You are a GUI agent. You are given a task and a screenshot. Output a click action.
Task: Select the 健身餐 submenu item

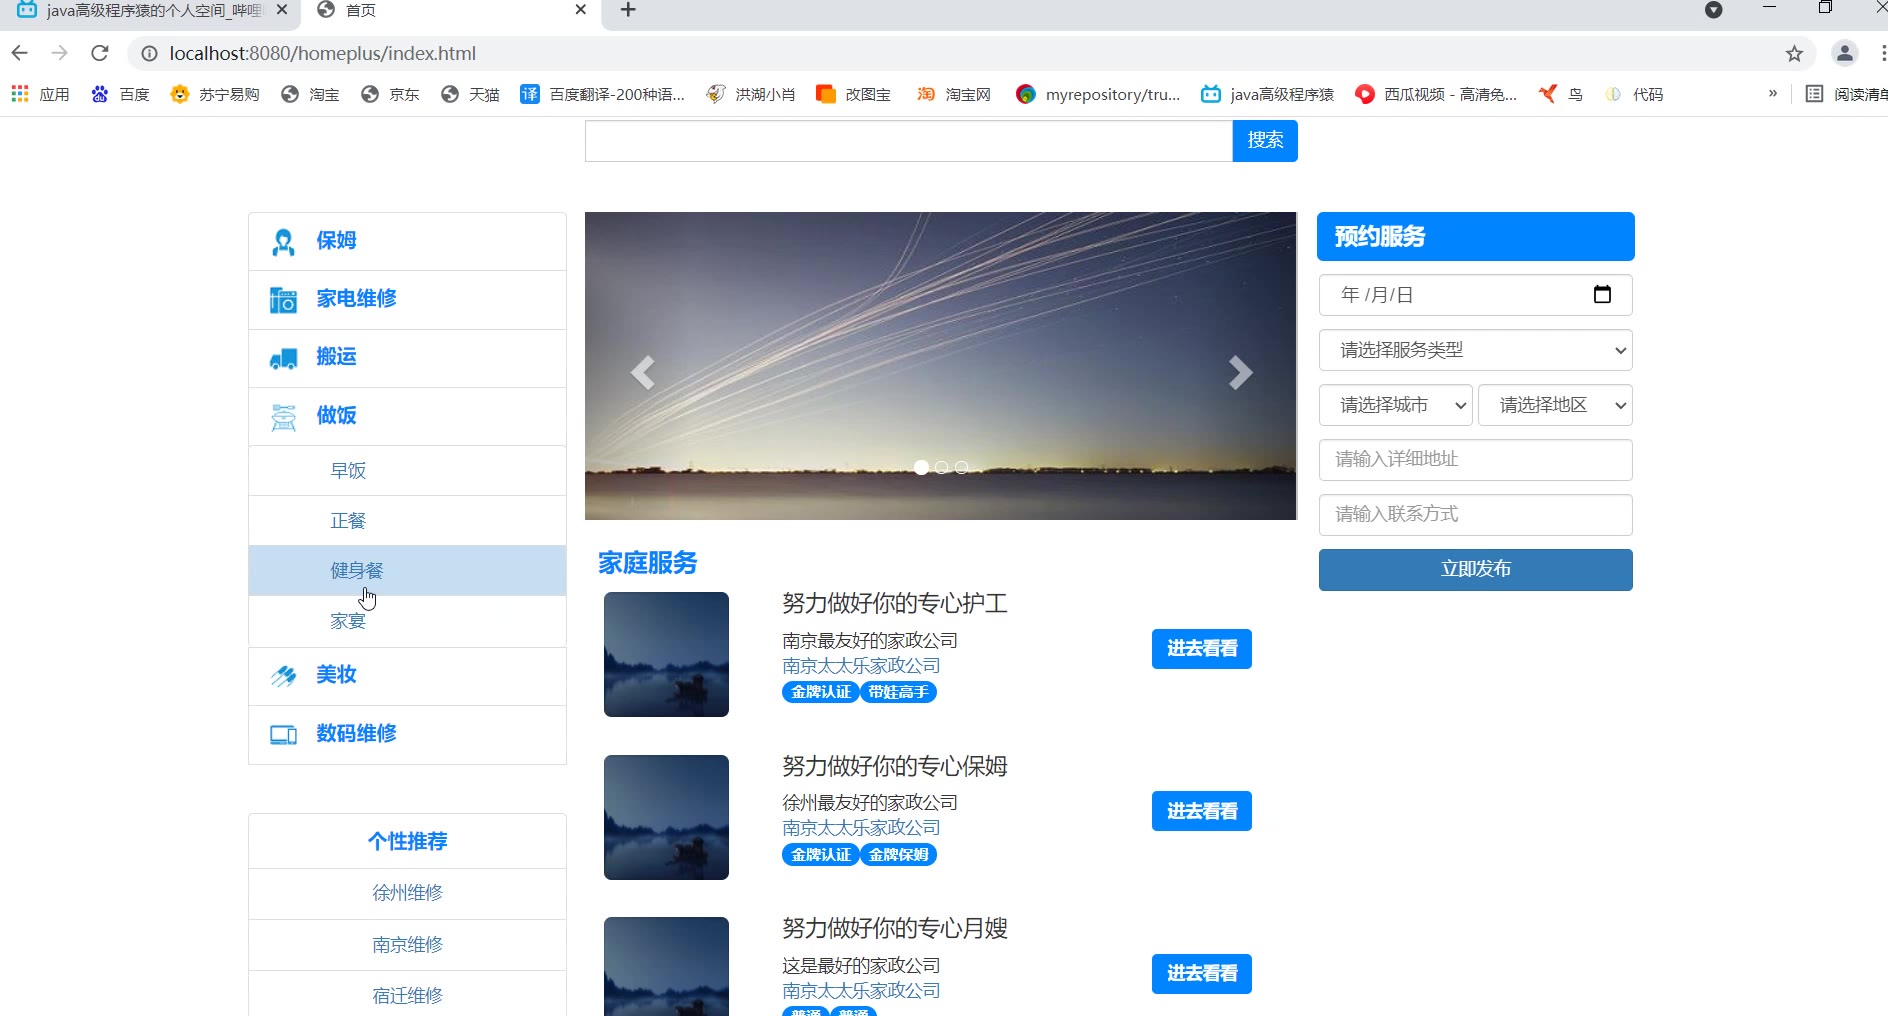pos(407,571)
